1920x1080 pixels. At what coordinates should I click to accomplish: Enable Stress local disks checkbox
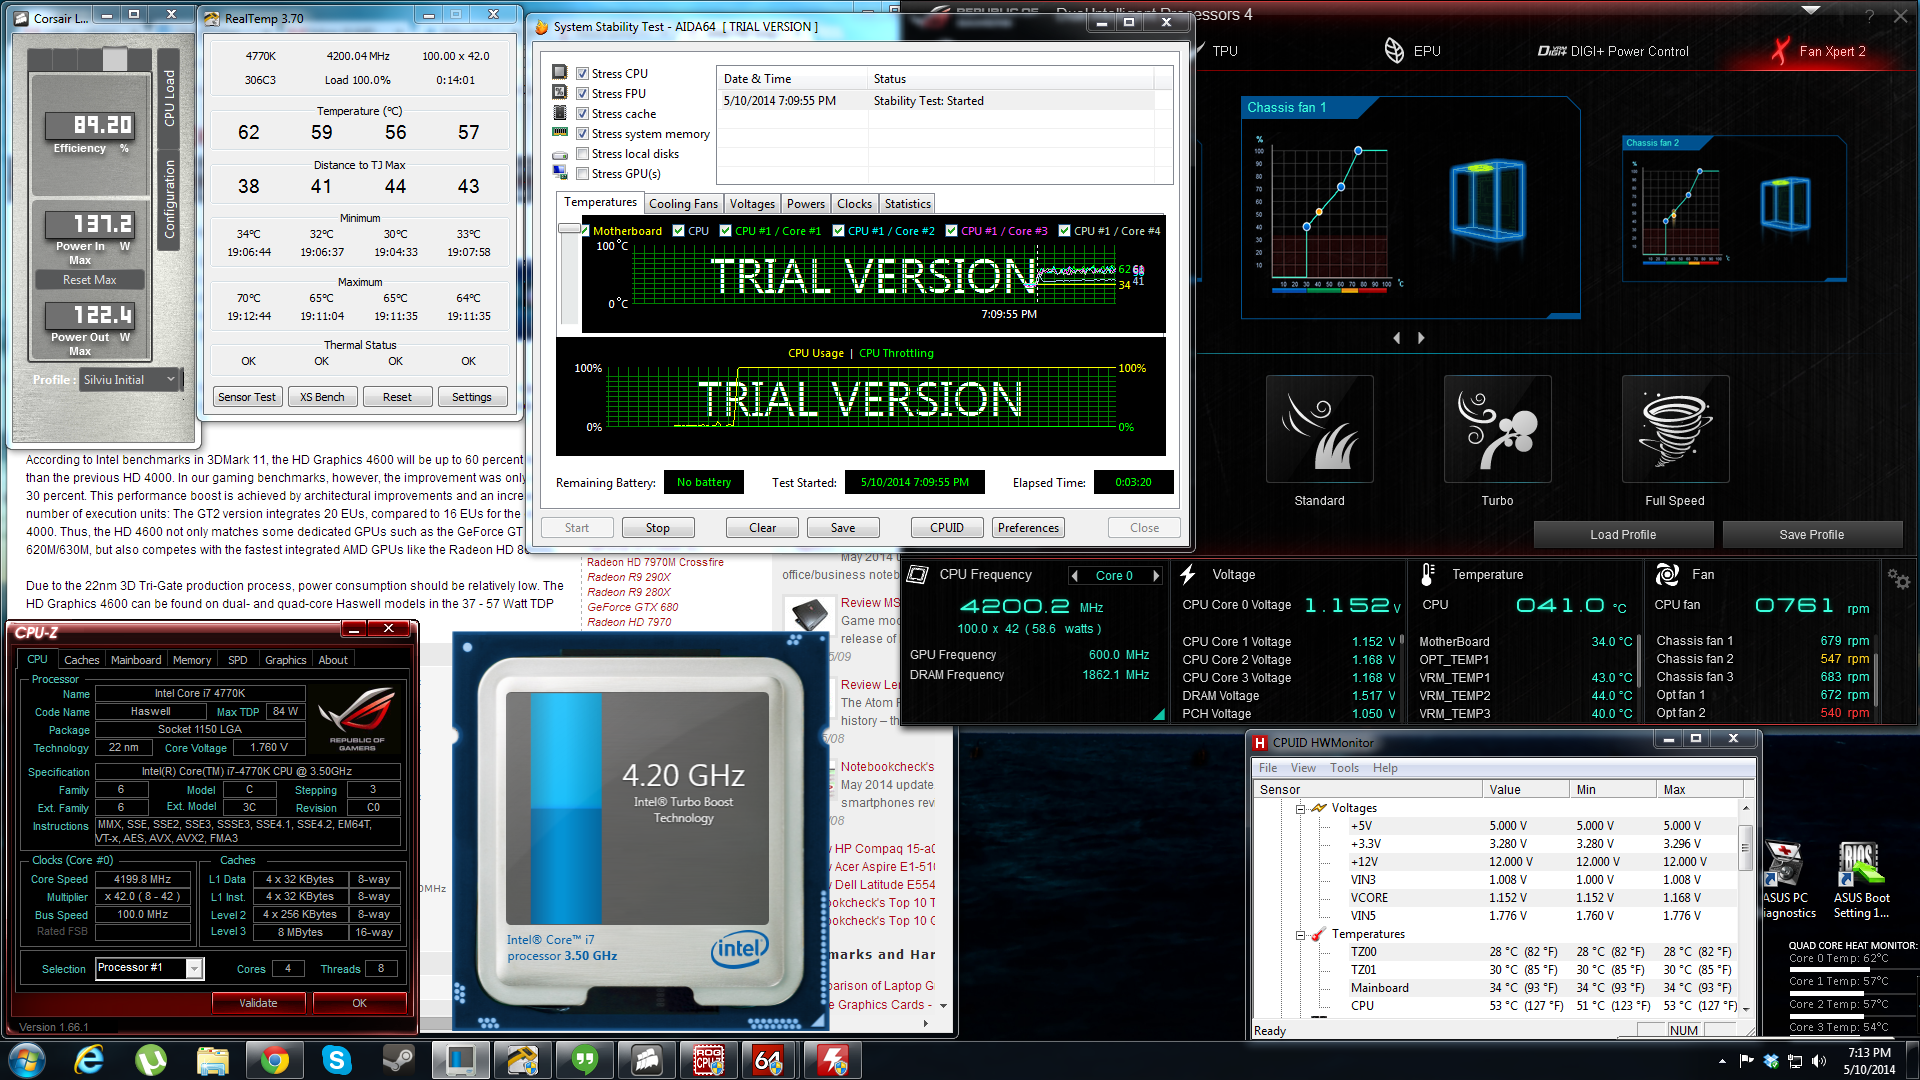(x=582, y=153)
